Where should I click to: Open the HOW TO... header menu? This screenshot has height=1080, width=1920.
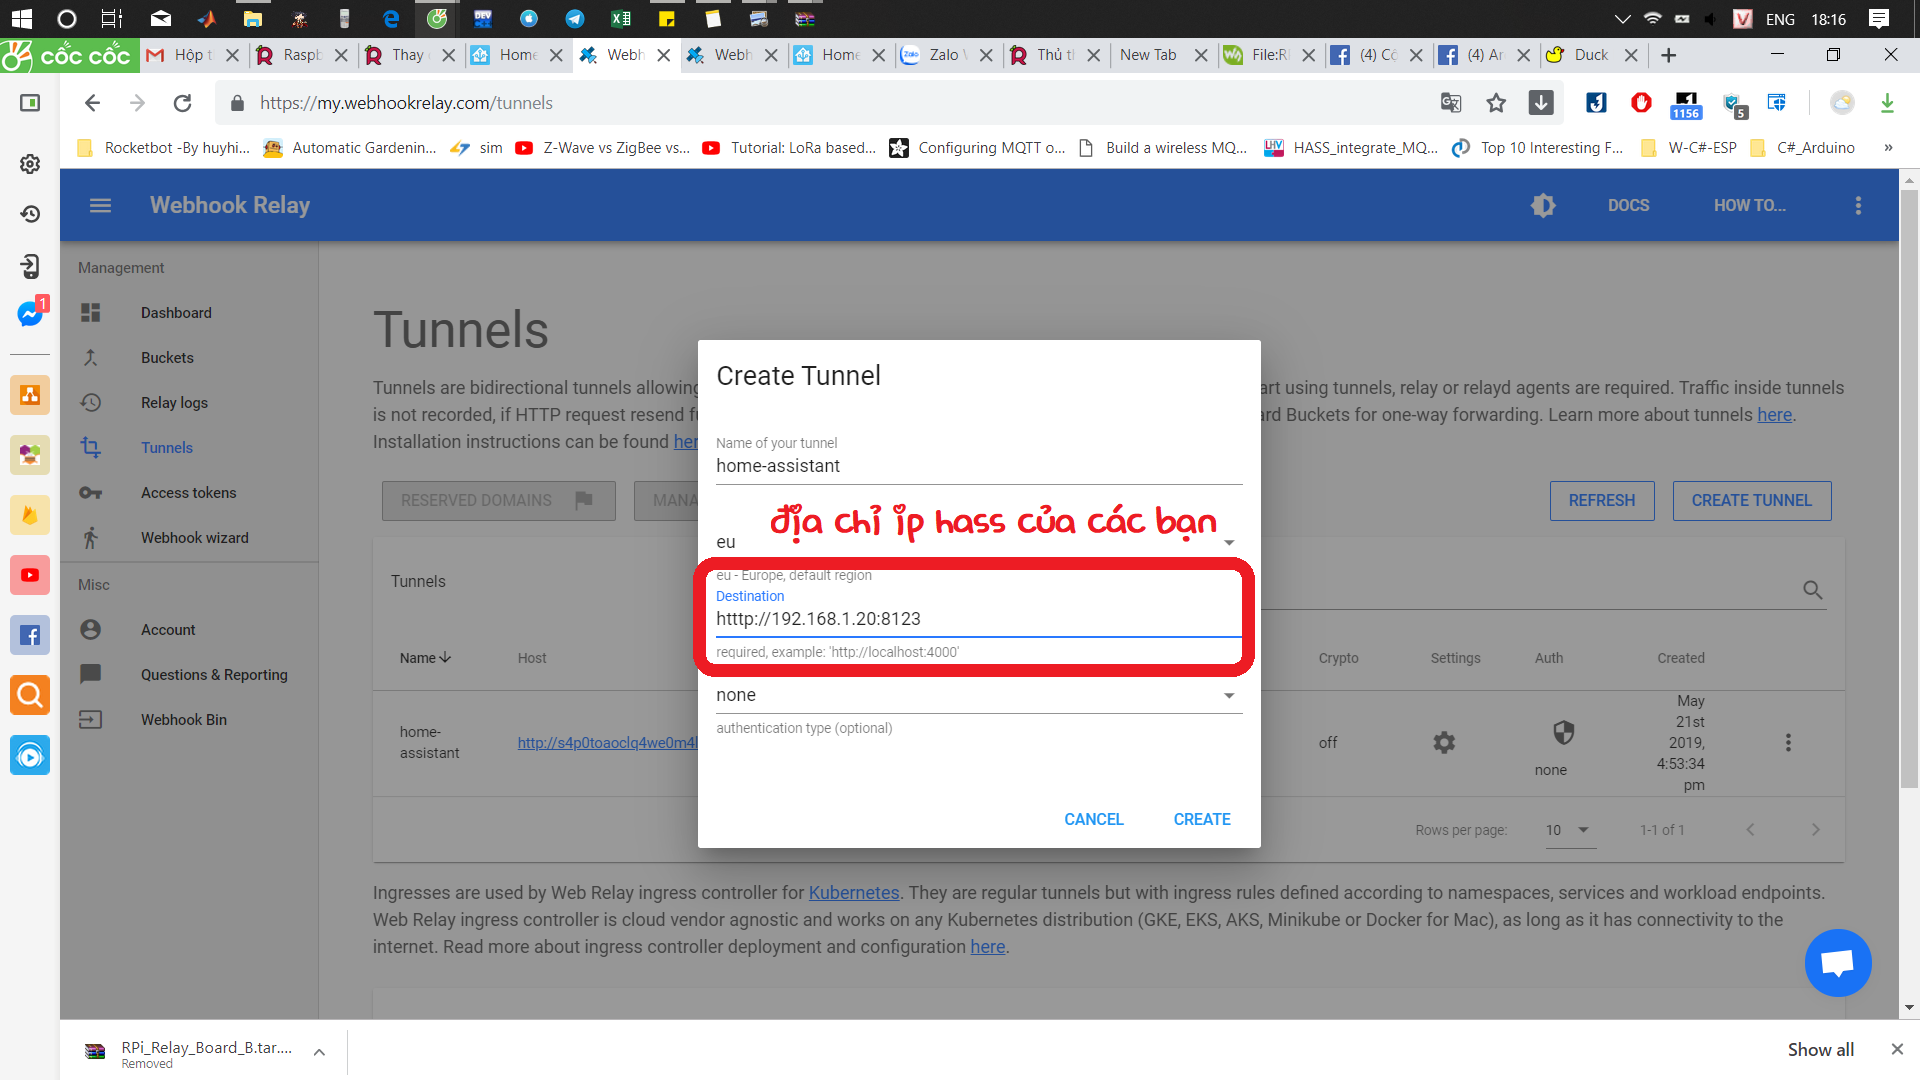point(1749,205)
